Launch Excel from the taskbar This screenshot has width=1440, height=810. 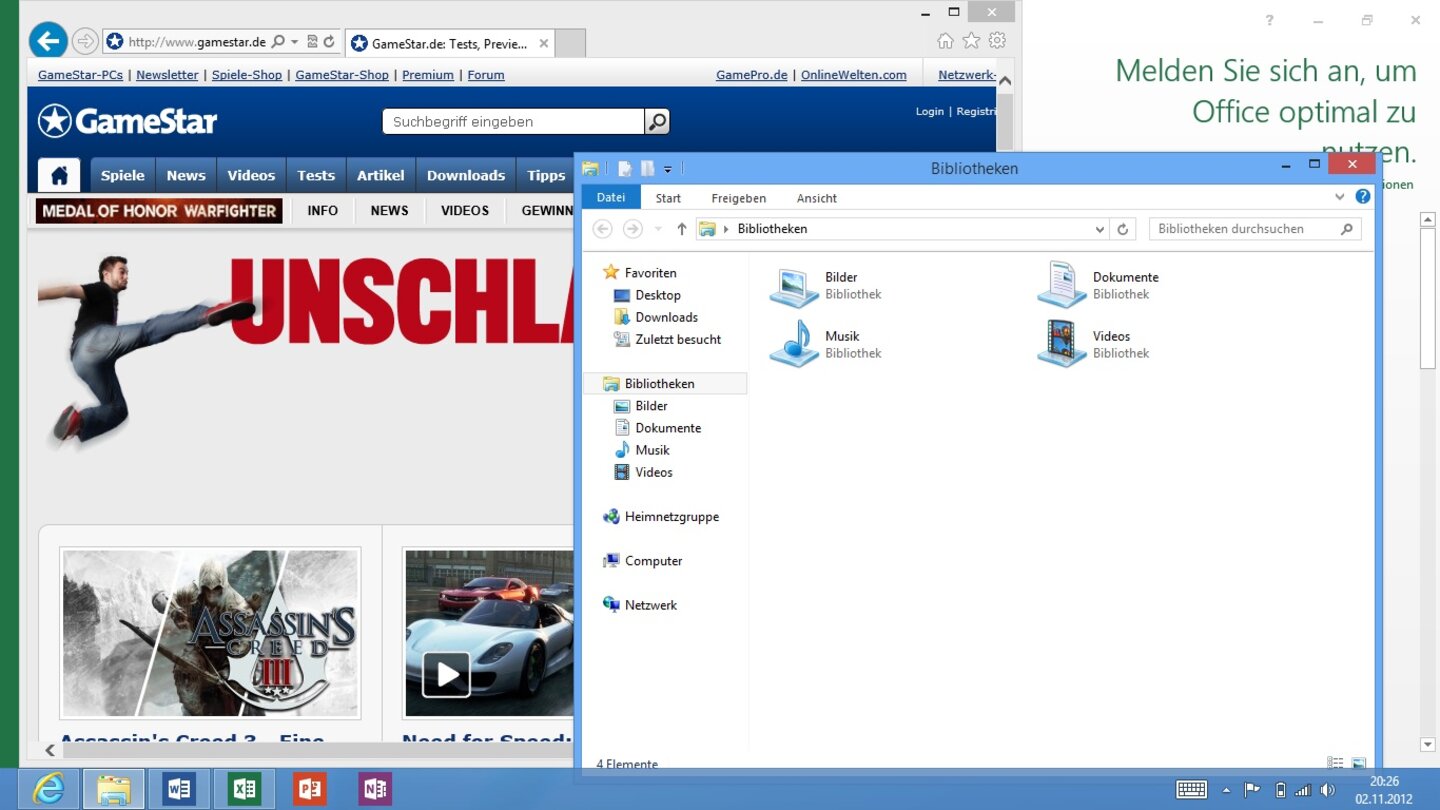coord(244,789)
